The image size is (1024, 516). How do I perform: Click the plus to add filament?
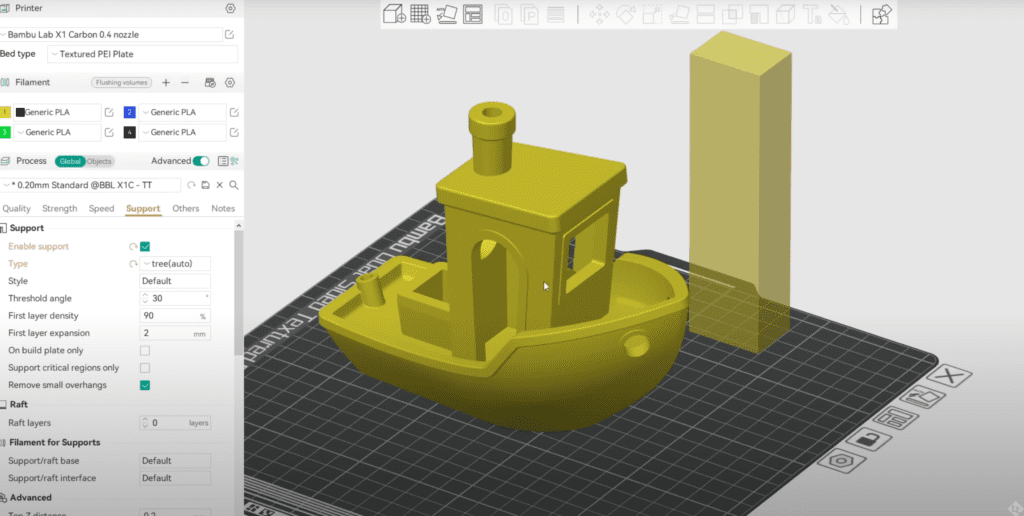click(166, 82)
